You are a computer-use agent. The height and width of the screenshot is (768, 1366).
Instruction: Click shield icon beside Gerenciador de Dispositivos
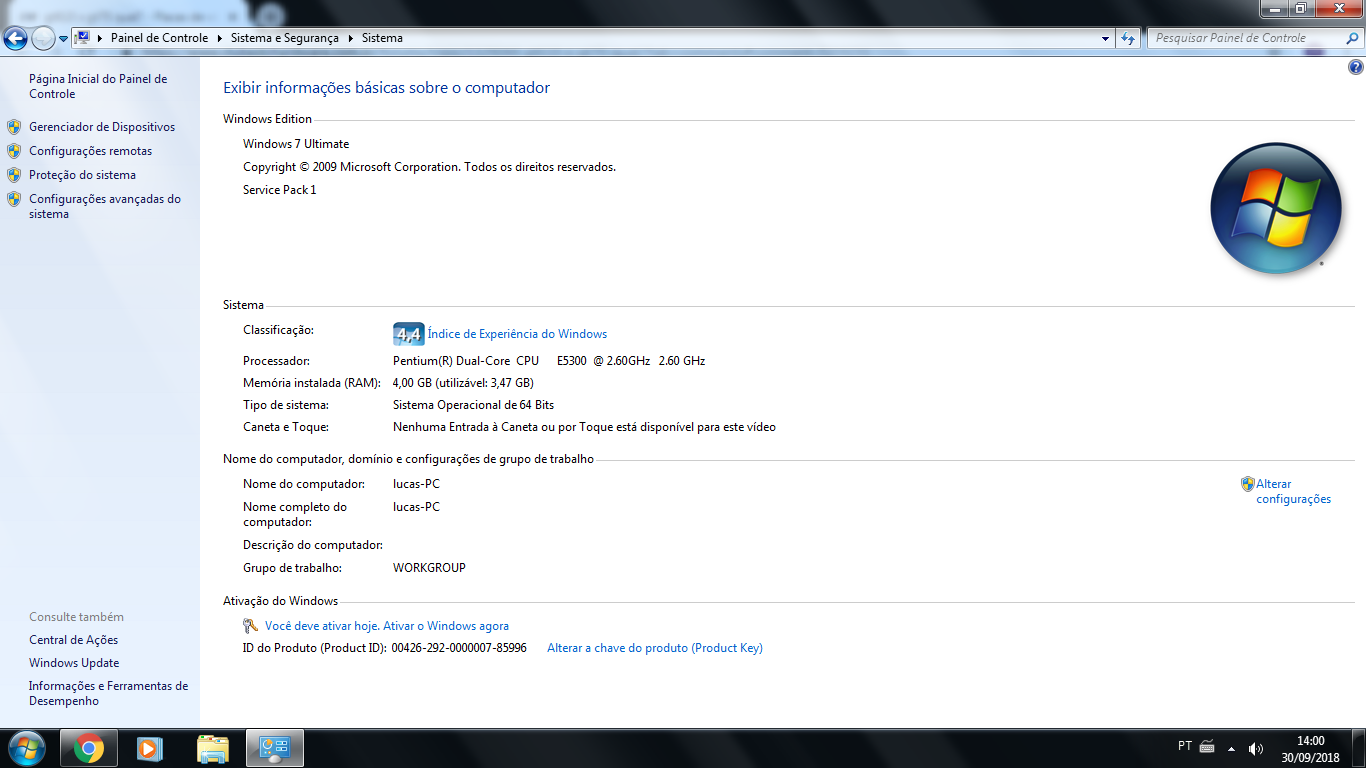(14, 127)
